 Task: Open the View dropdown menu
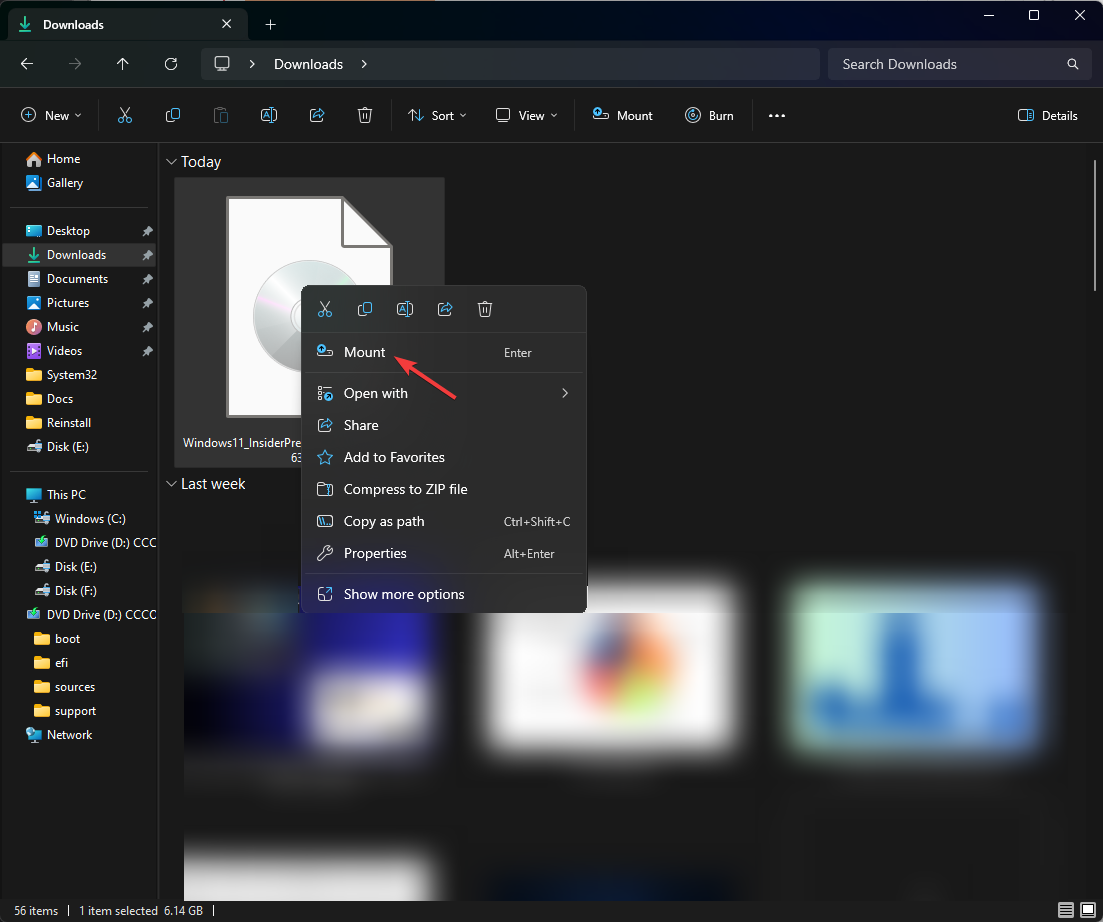click(x=525, y=115)
